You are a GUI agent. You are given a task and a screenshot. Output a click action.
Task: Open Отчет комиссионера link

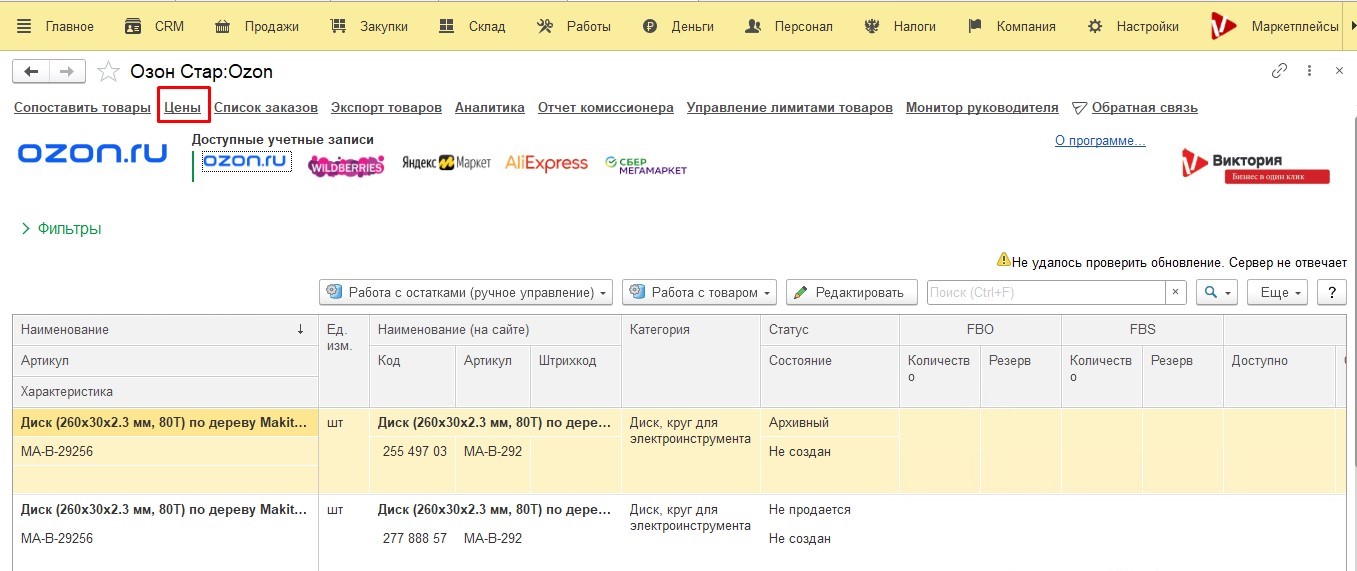(606, 108)
